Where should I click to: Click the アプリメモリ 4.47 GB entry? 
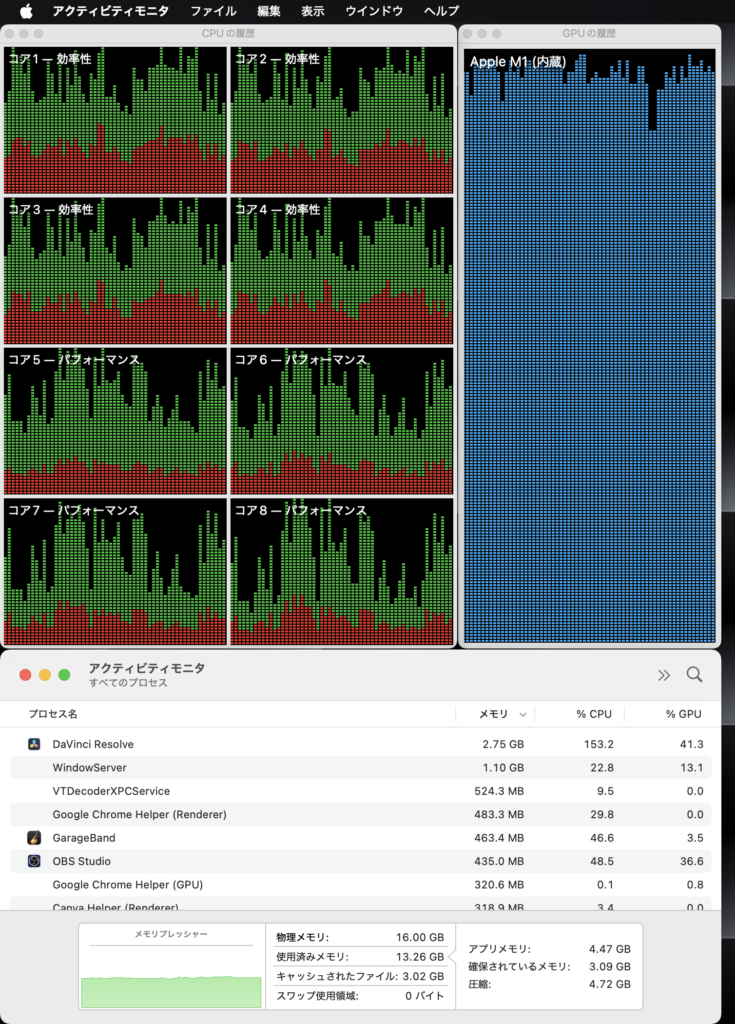coord(549,949)
